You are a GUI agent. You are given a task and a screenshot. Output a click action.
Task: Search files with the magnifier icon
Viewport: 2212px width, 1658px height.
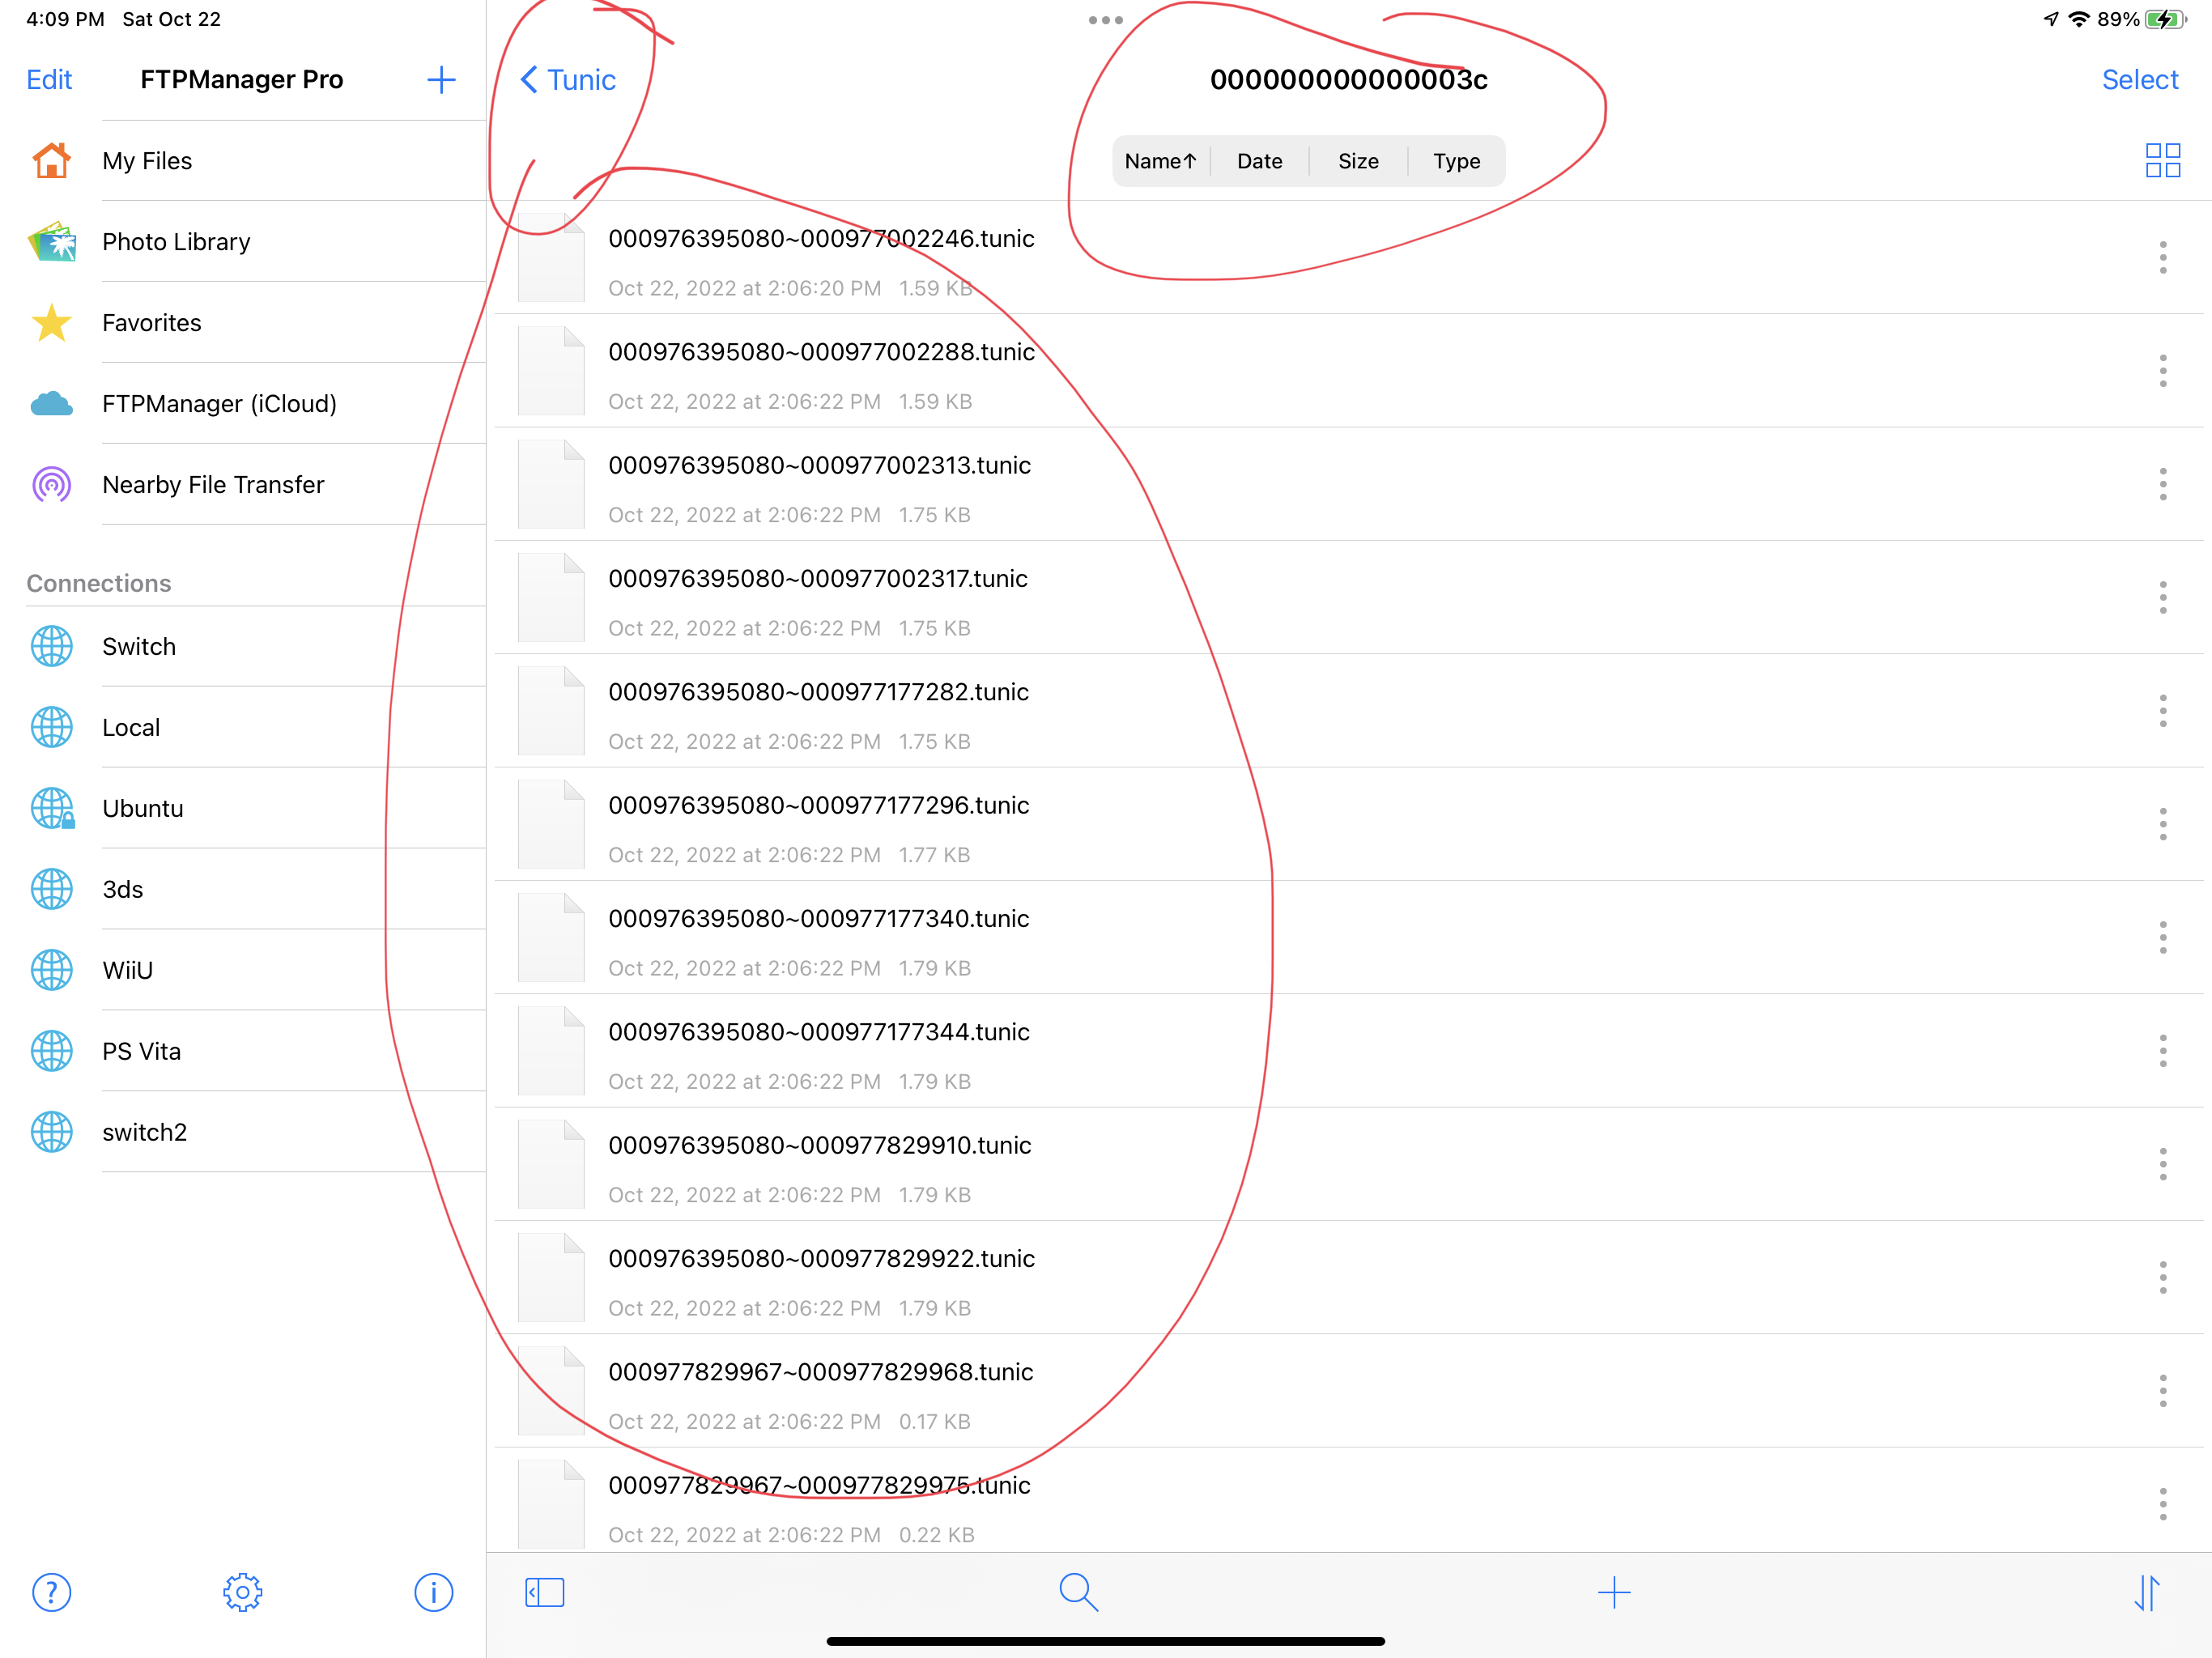(1078, 1592)
